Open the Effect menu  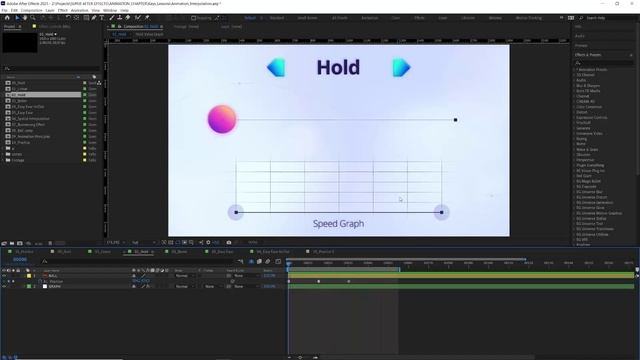tap(63, 10)
